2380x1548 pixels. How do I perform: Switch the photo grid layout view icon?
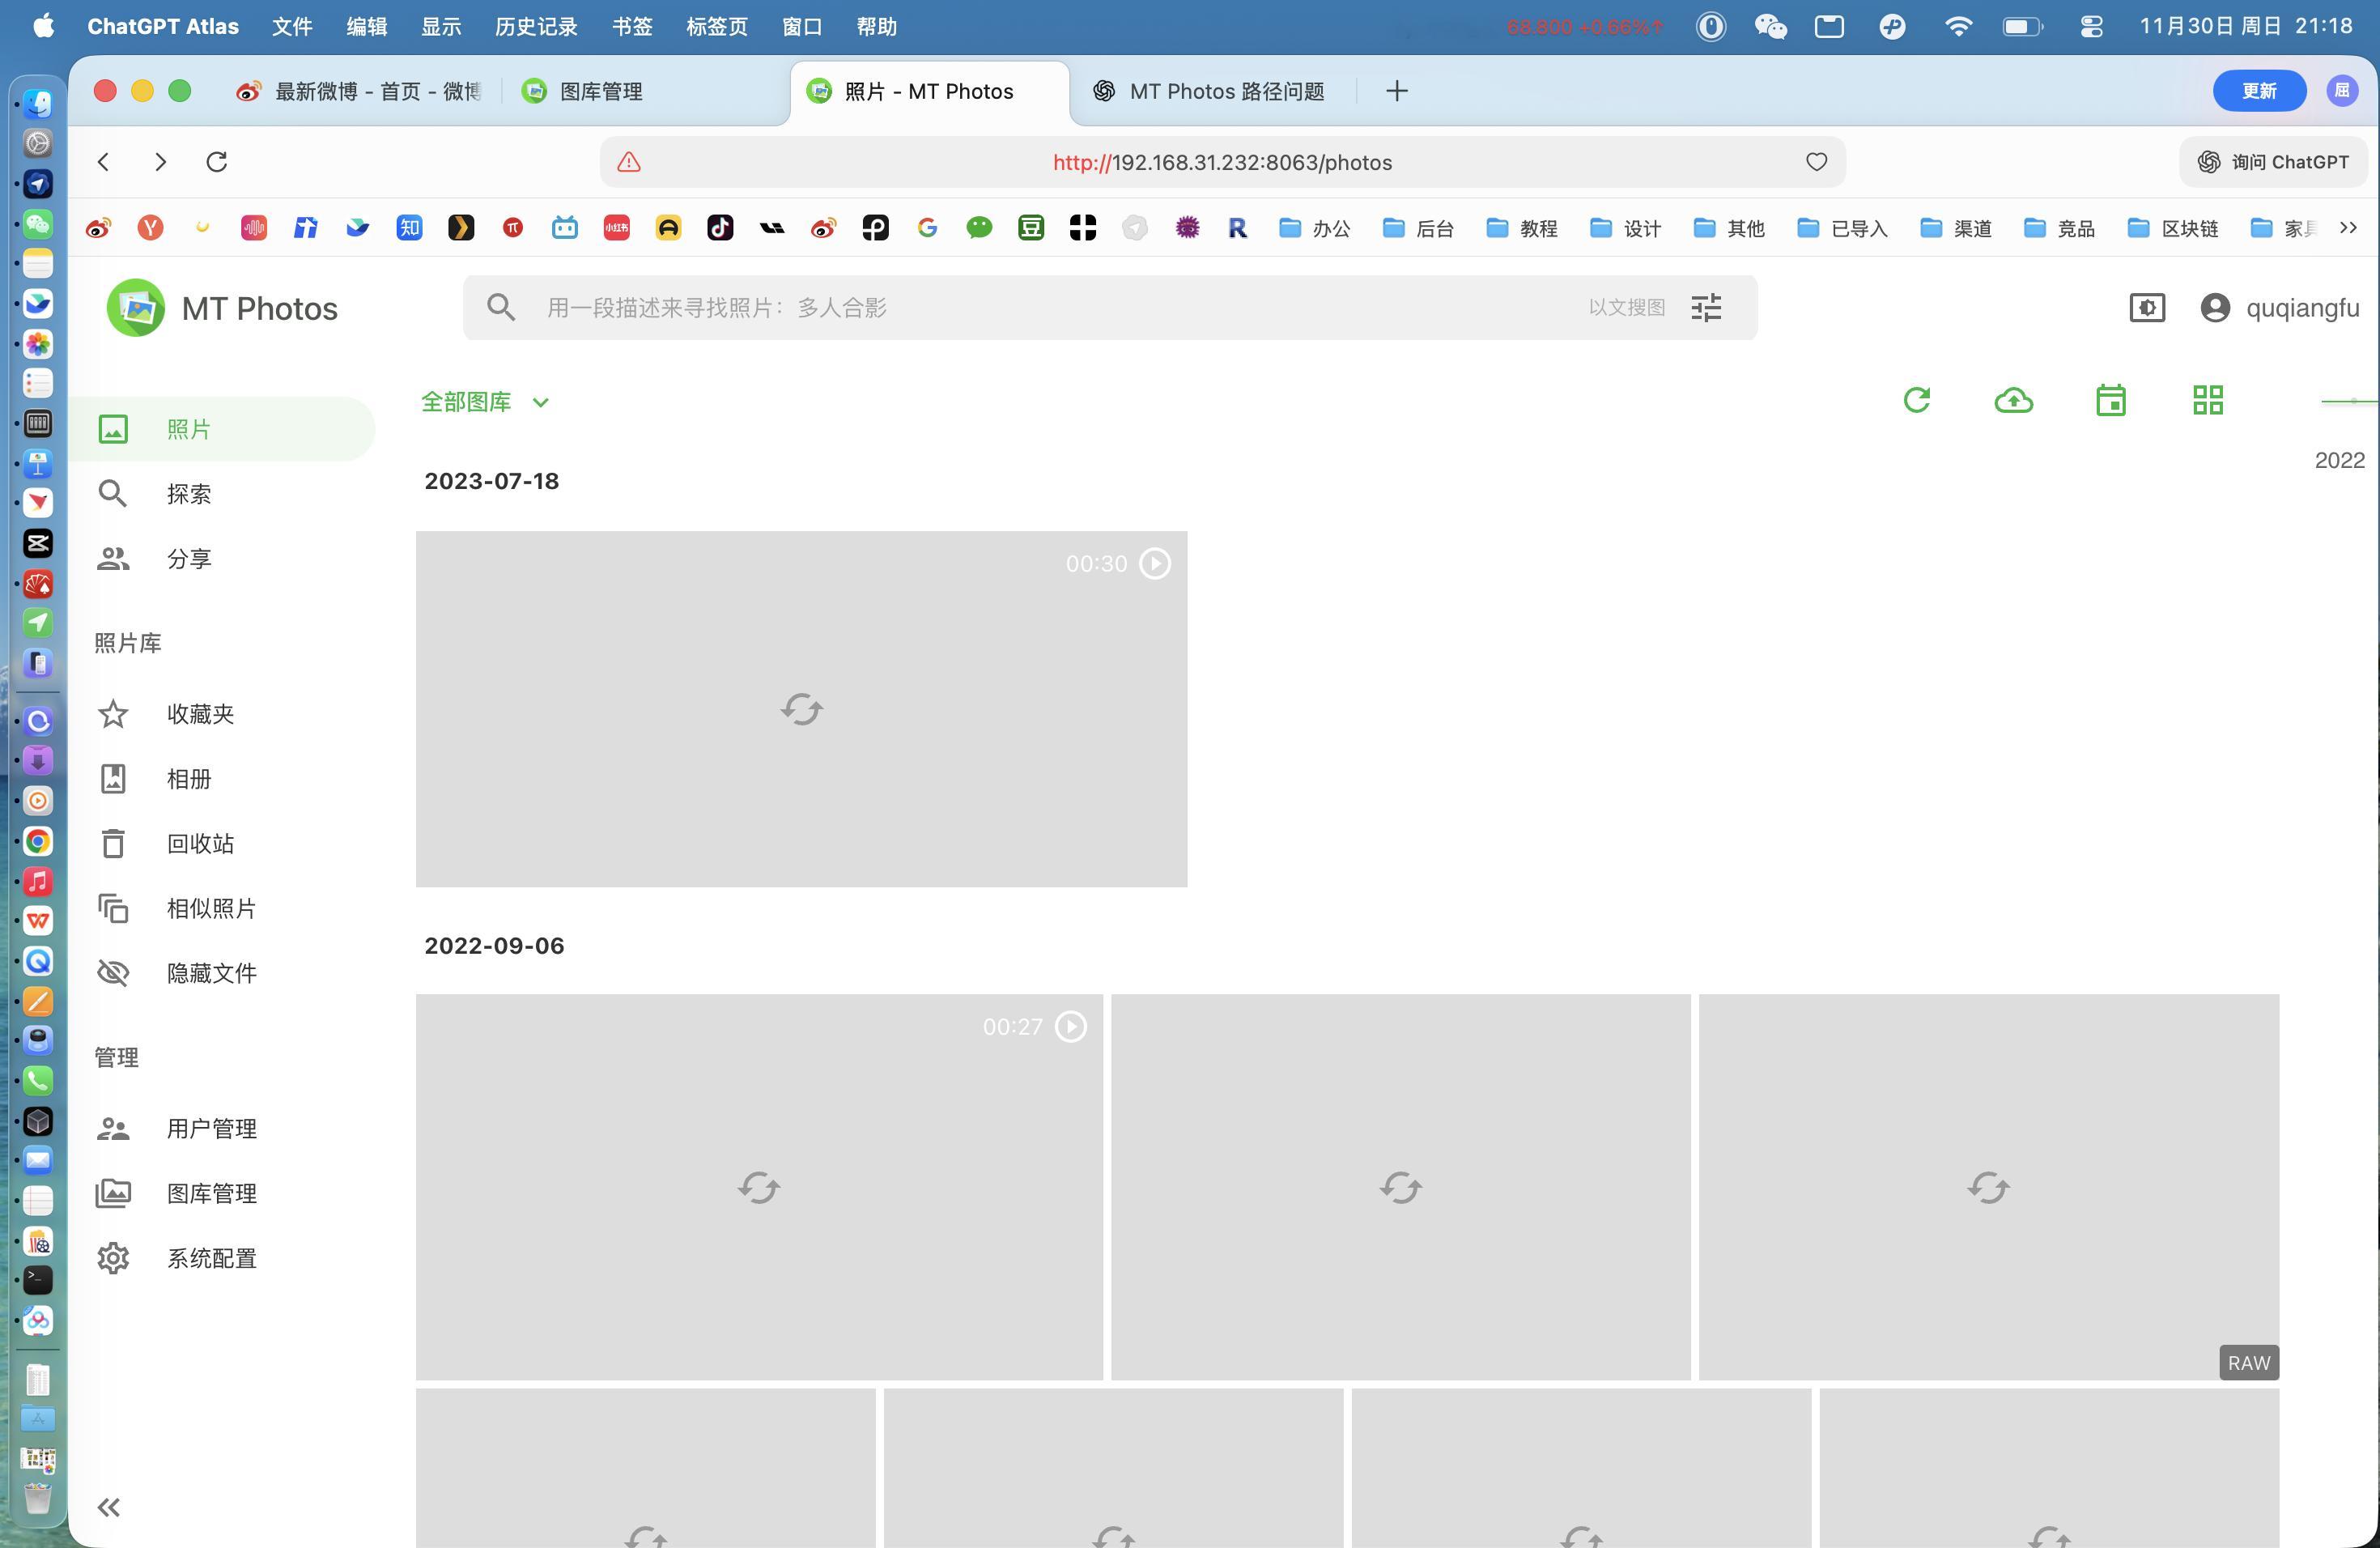click(2207, 401)
